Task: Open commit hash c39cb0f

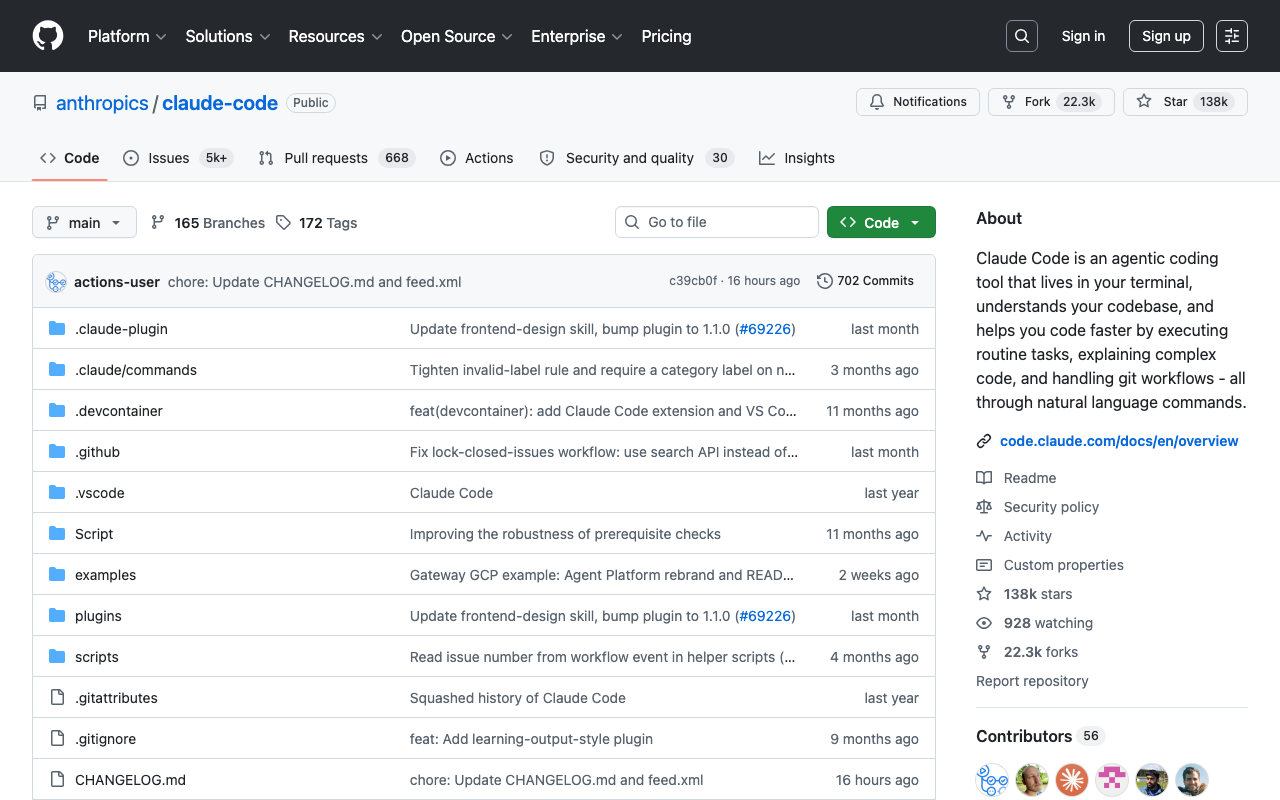Action: coord(693,281)
